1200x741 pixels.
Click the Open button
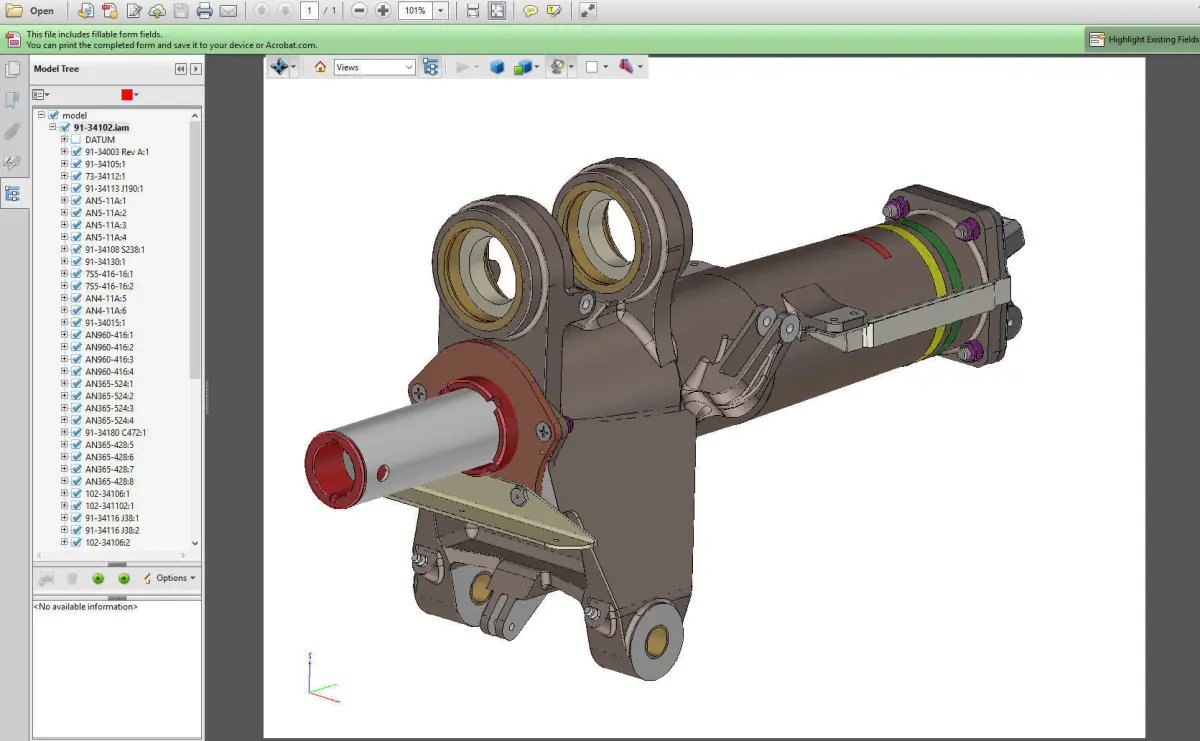(31, 11)
